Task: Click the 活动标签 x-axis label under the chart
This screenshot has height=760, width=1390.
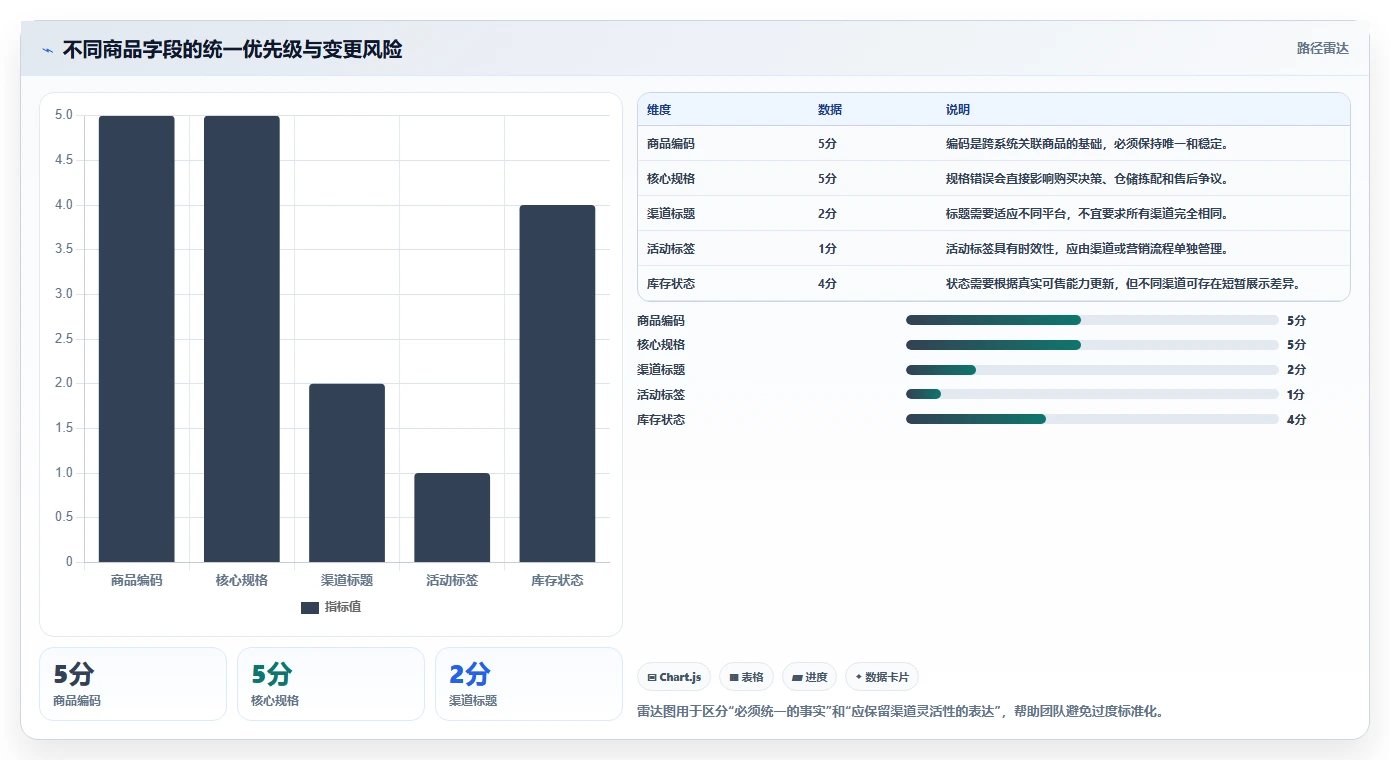Action: (x=452, y=580)
